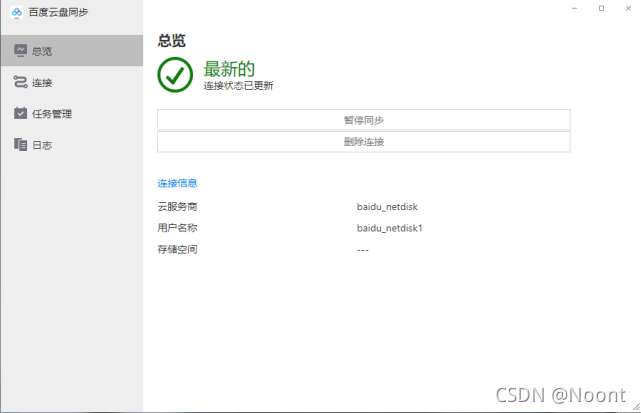Click the 总览 overview monitor icon
This screenshot has width=641, height=413.
pos(20,51)
